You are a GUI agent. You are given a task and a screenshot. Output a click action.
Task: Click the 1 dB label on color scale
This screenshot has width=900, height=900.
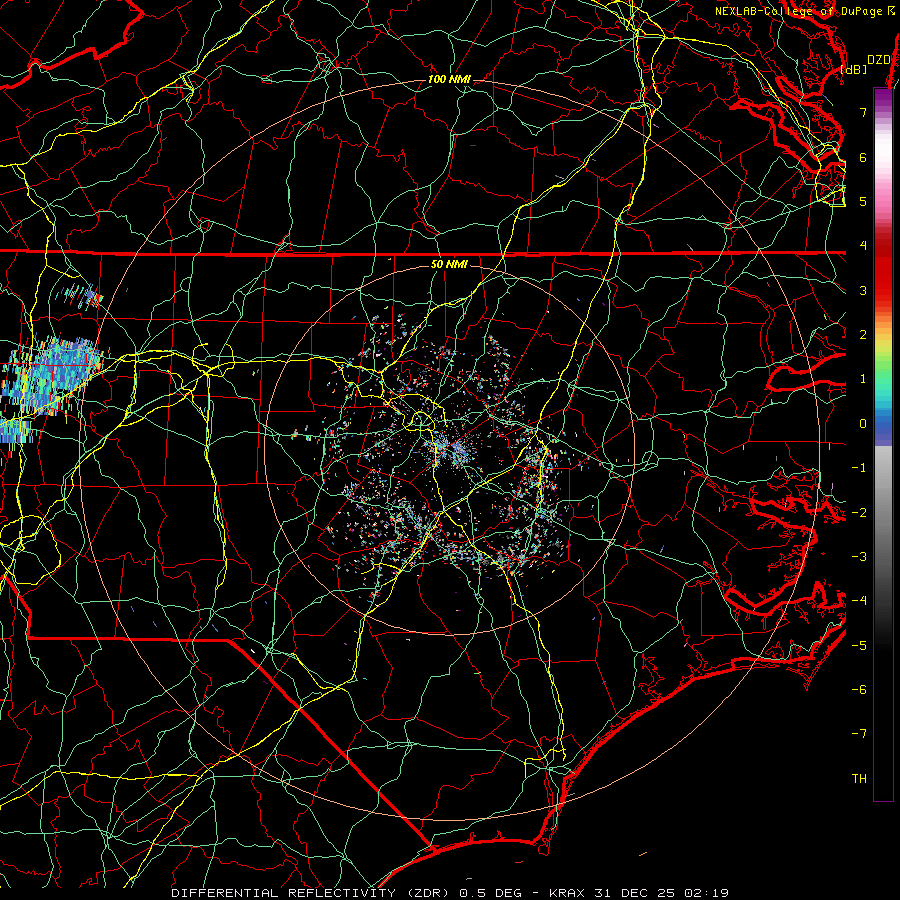863,379
